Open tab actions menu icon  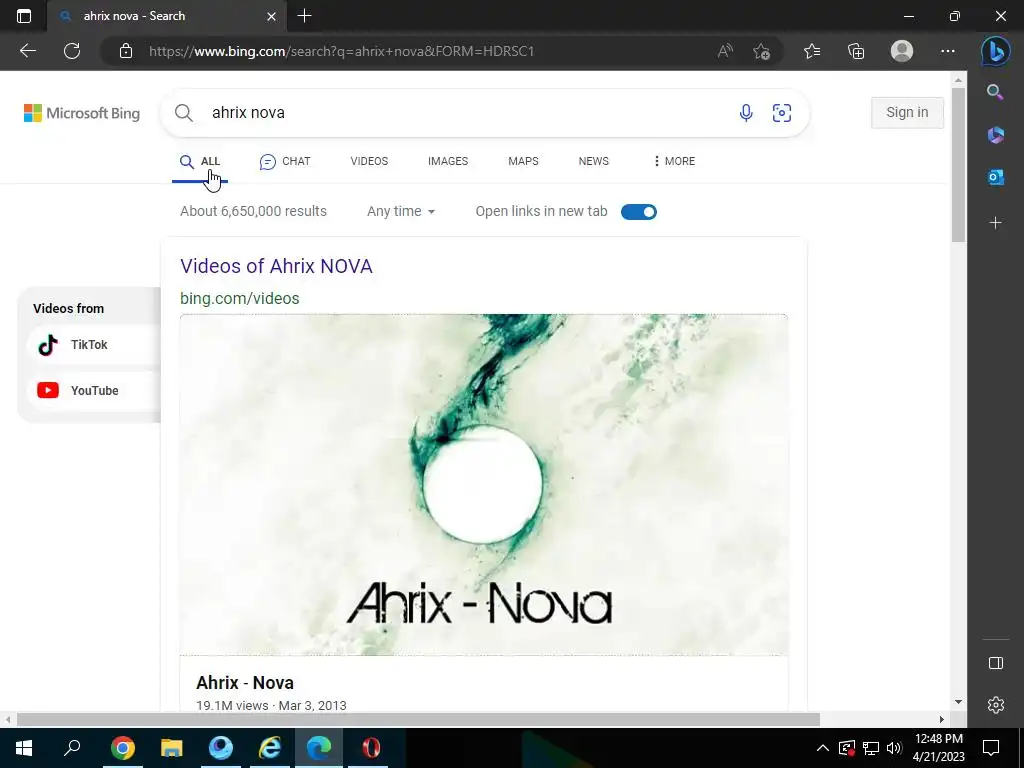point(24,16)
